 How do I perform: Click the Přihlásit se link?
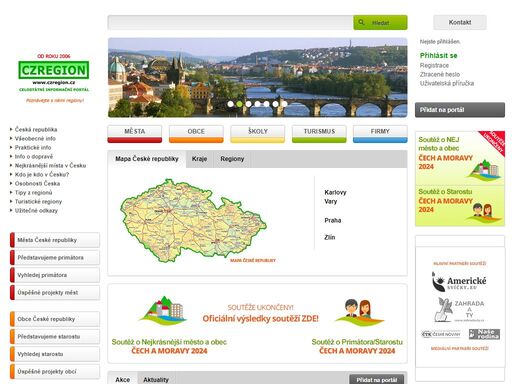(438, 56)
